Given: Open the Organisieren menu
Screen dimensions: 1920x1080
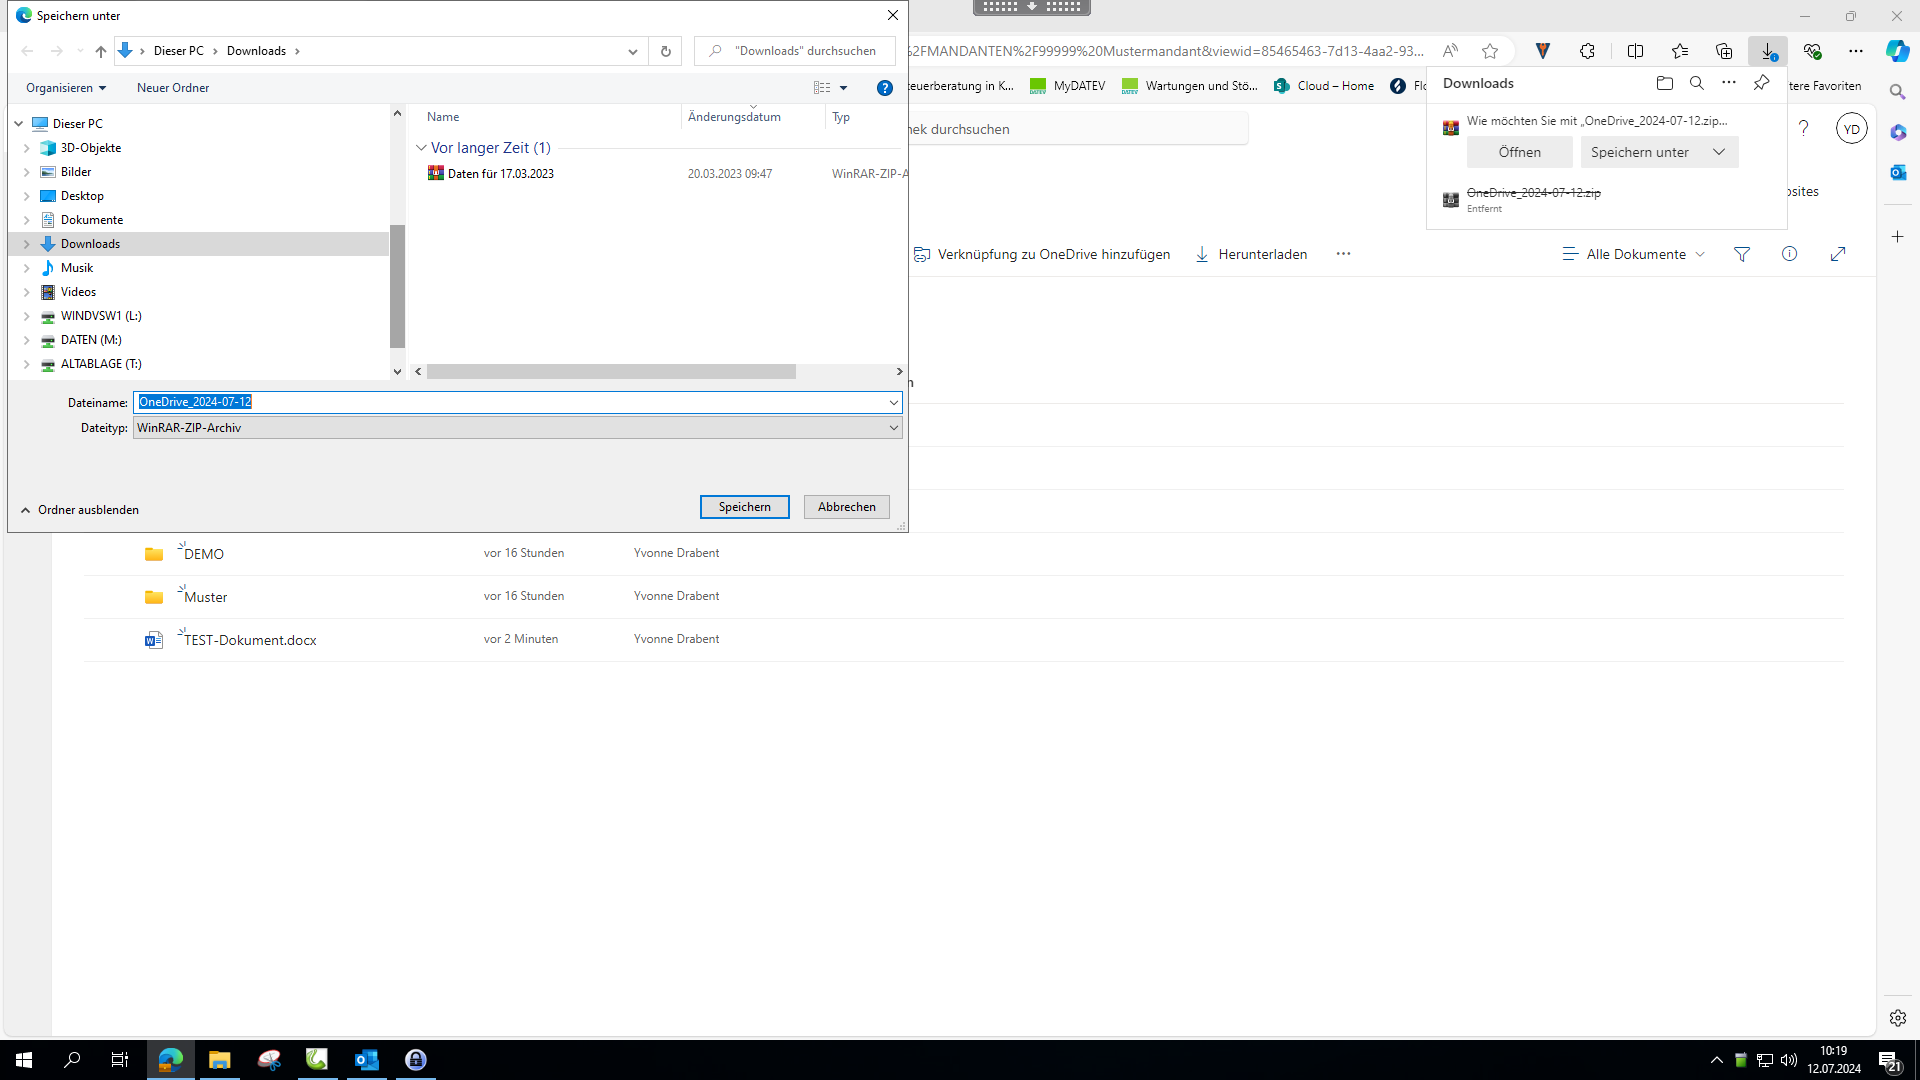Looking at the screenshot, I should (x=66, y=88).
